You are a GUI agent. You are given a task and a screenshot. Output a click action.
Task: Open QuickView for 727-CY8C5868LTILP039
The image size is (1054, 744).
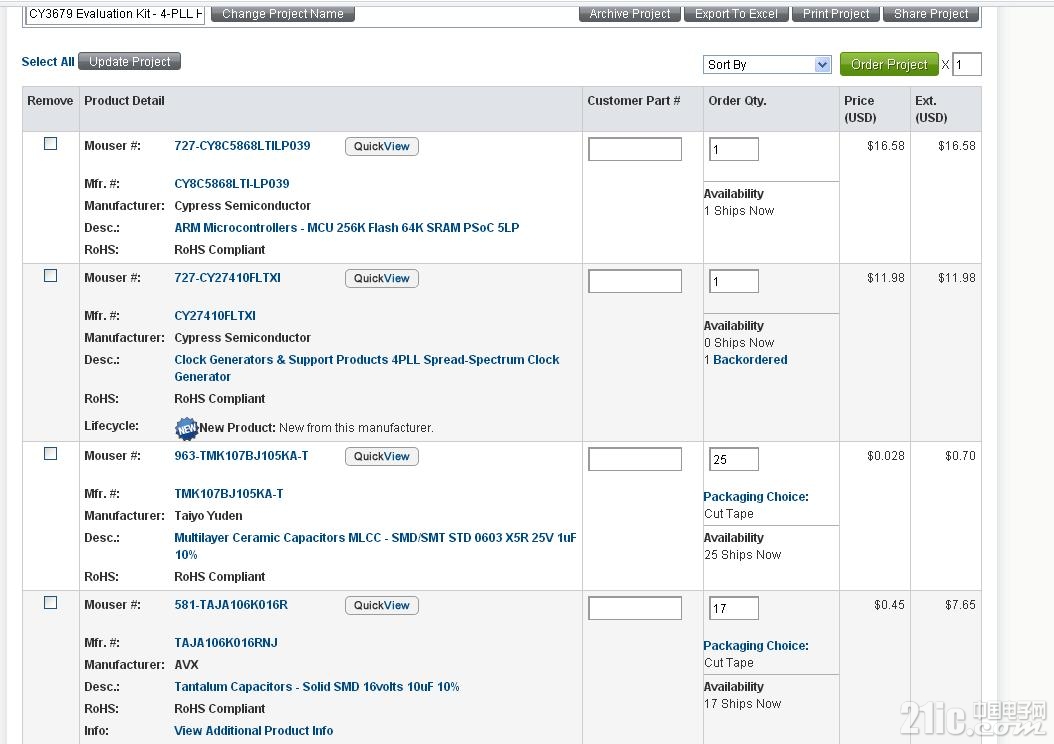[382, 147]
